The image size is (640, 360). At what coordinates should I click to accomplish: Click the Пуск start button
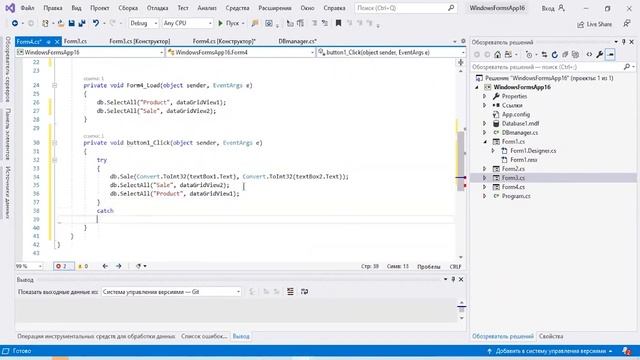point(231,23)
